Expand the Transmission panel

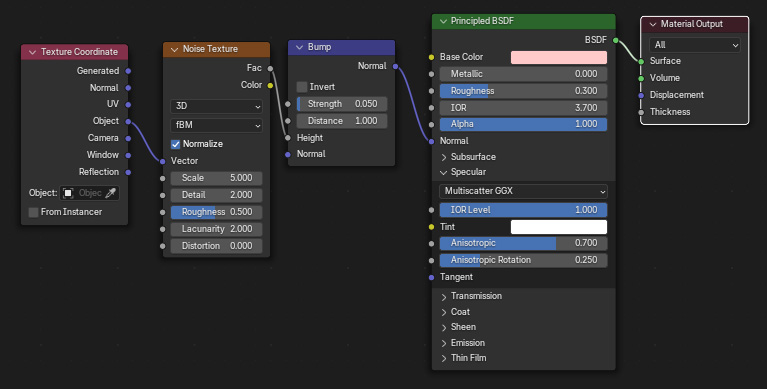click(471, 296)
